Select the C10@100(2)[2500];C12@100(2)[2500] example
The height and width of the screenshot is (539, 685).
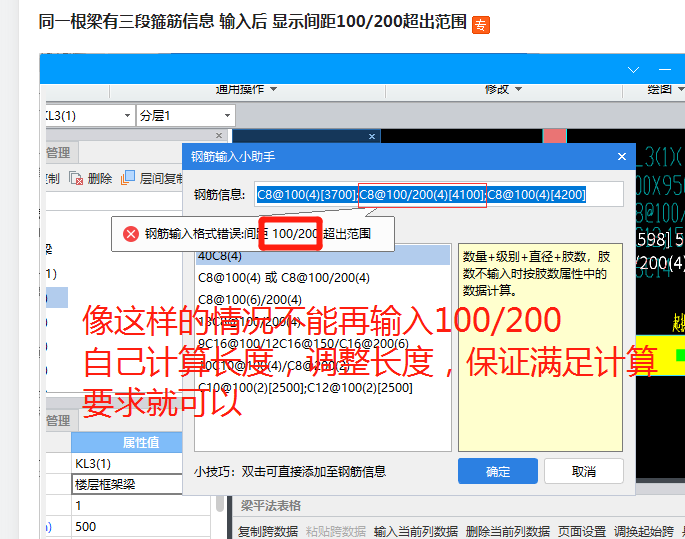coord(305,388)
